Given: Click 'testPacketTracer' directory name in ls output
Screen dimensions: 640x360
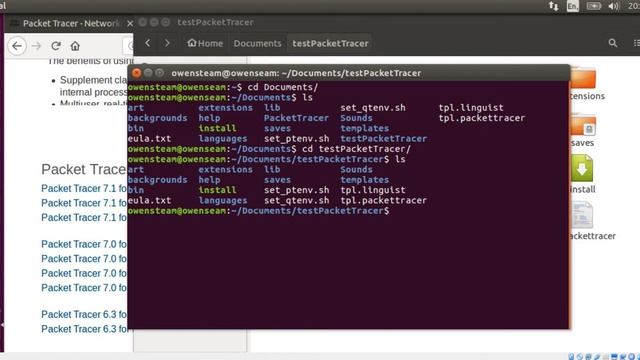Looking at the screenshot, I should coord(384,139).
